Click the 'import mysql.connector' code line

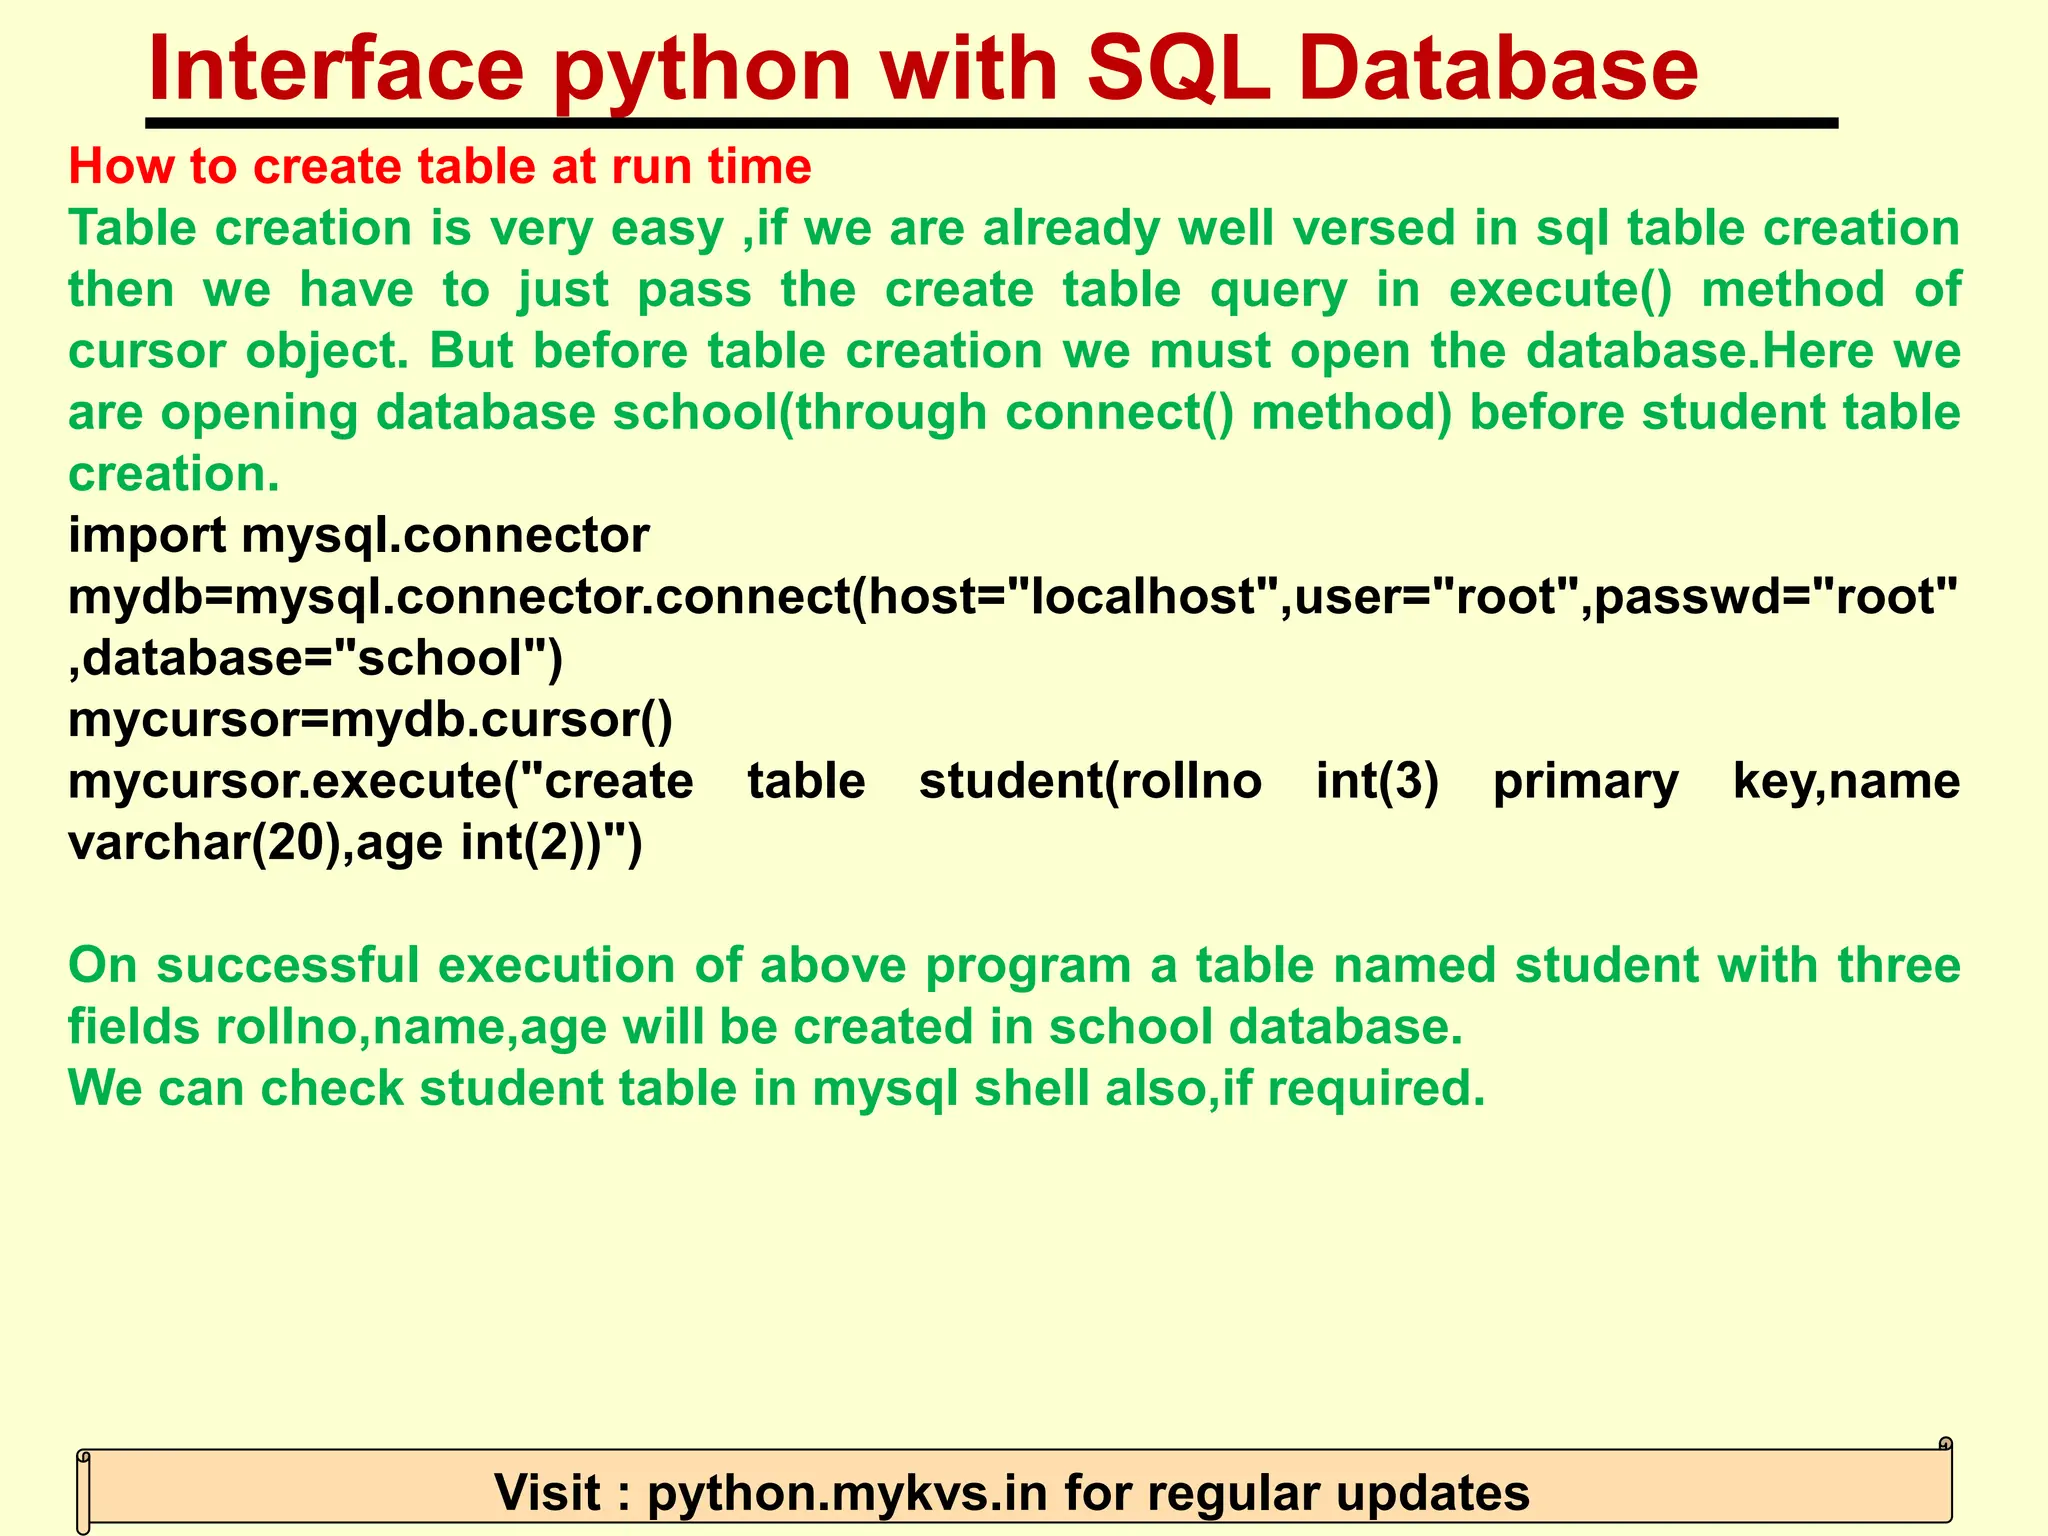pos(358,535)
